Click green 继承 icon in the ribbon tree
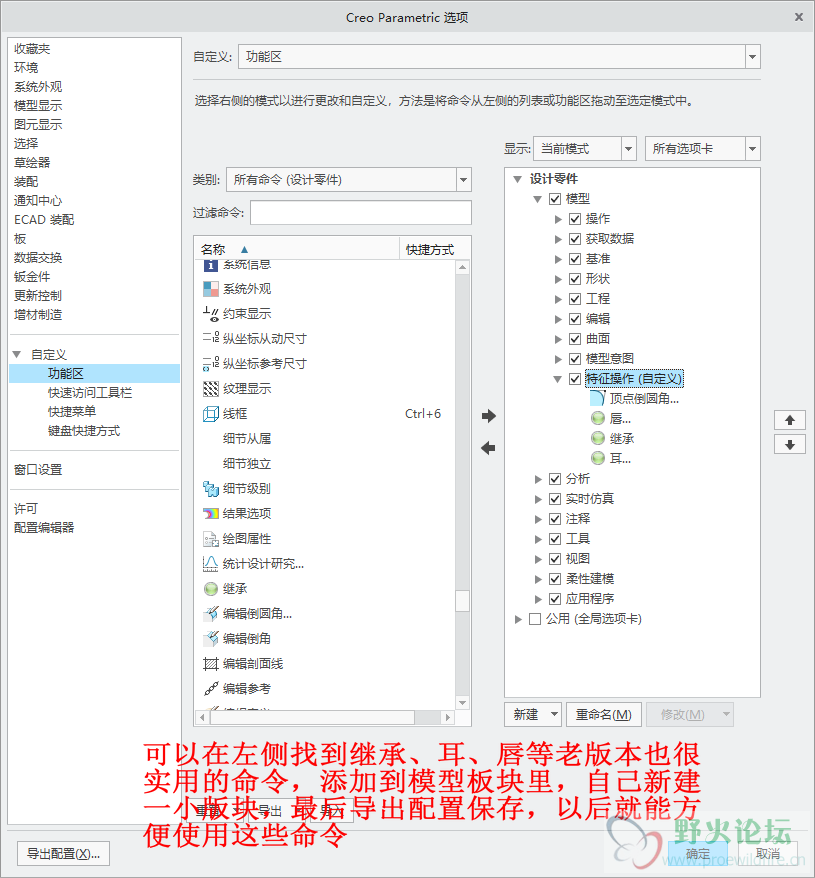The width and height of the screenshot is (815, 878). [x=598, y=438]
